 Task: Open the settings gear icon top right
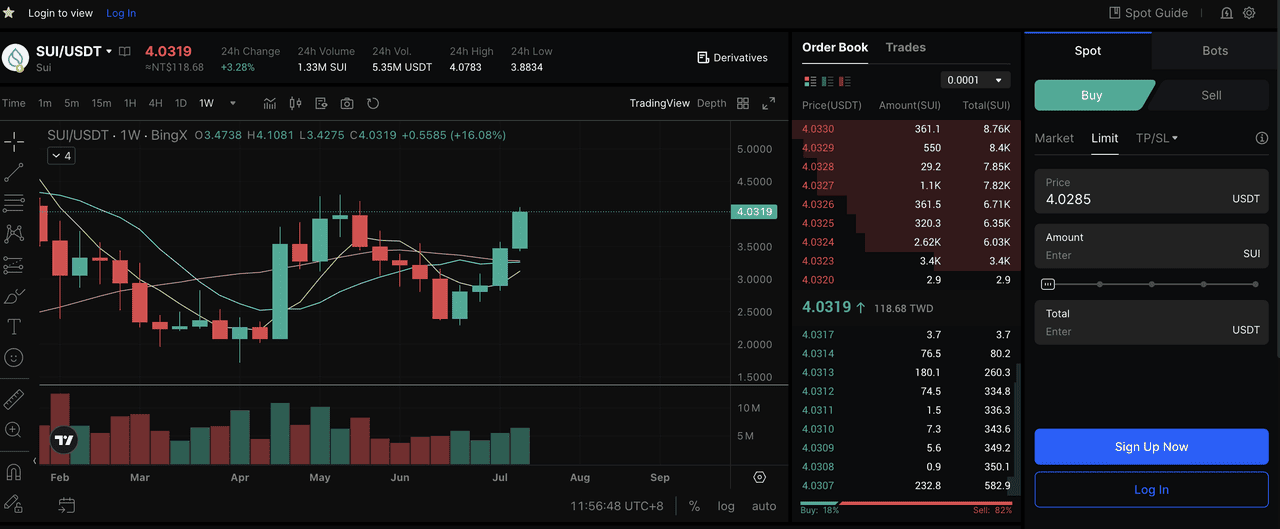coord(1249,13)
